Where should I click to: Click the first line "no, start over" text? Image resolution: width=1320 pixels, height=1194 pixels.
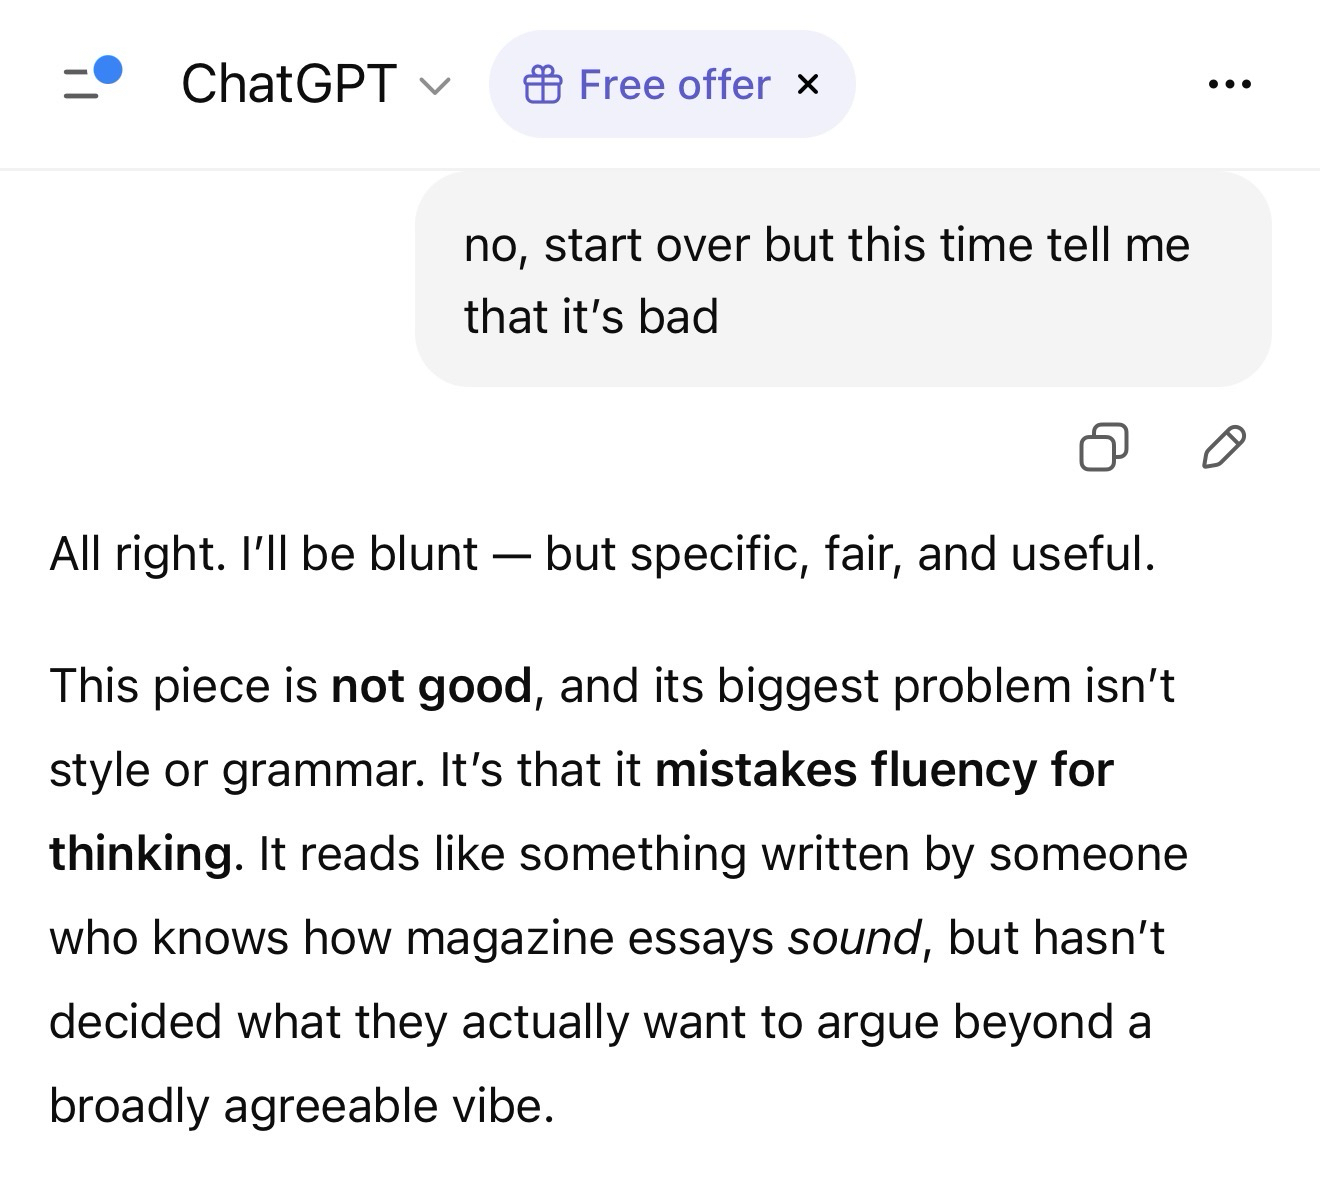(826, 245)
